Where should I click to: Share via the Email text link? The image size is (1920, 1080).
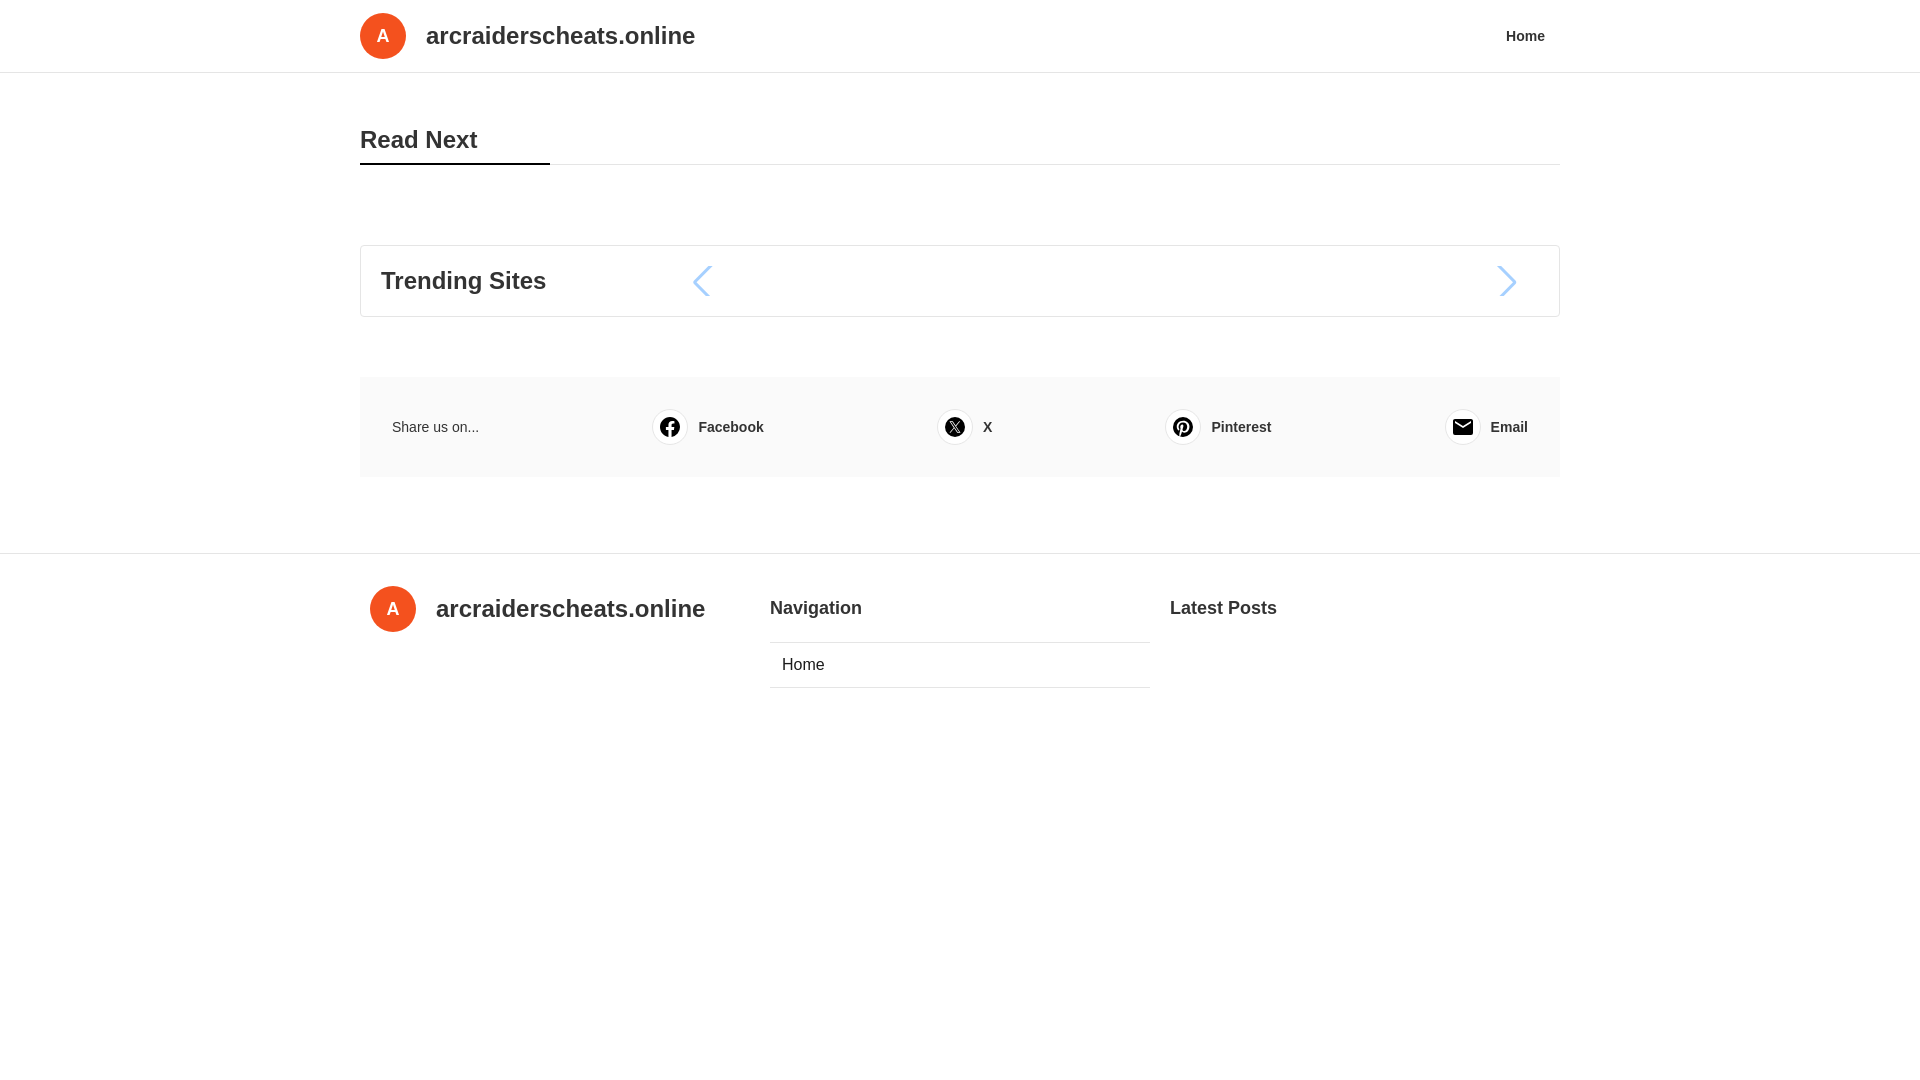coord(1509,427)
